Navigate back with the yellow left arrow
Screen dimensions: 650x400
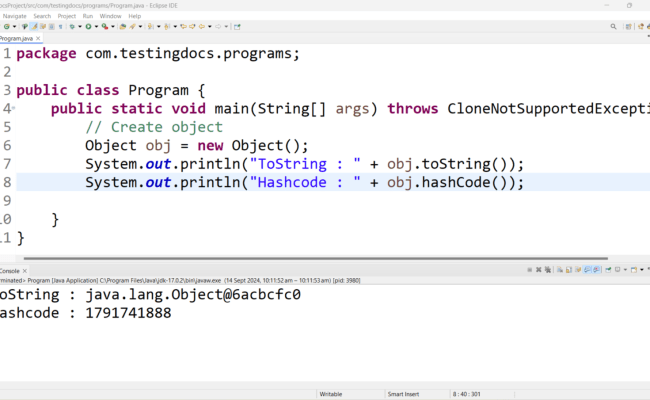coord(201,27)
